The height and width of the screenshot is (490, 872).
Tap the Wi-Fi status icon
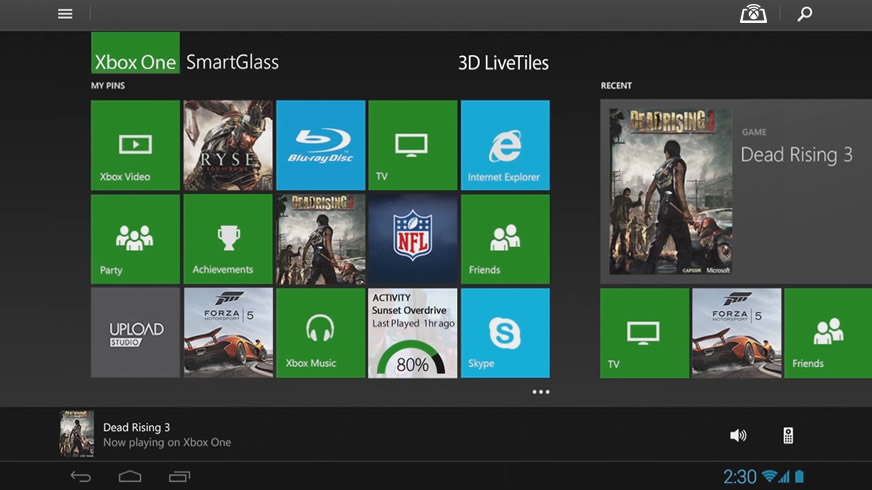coord(769,476)
